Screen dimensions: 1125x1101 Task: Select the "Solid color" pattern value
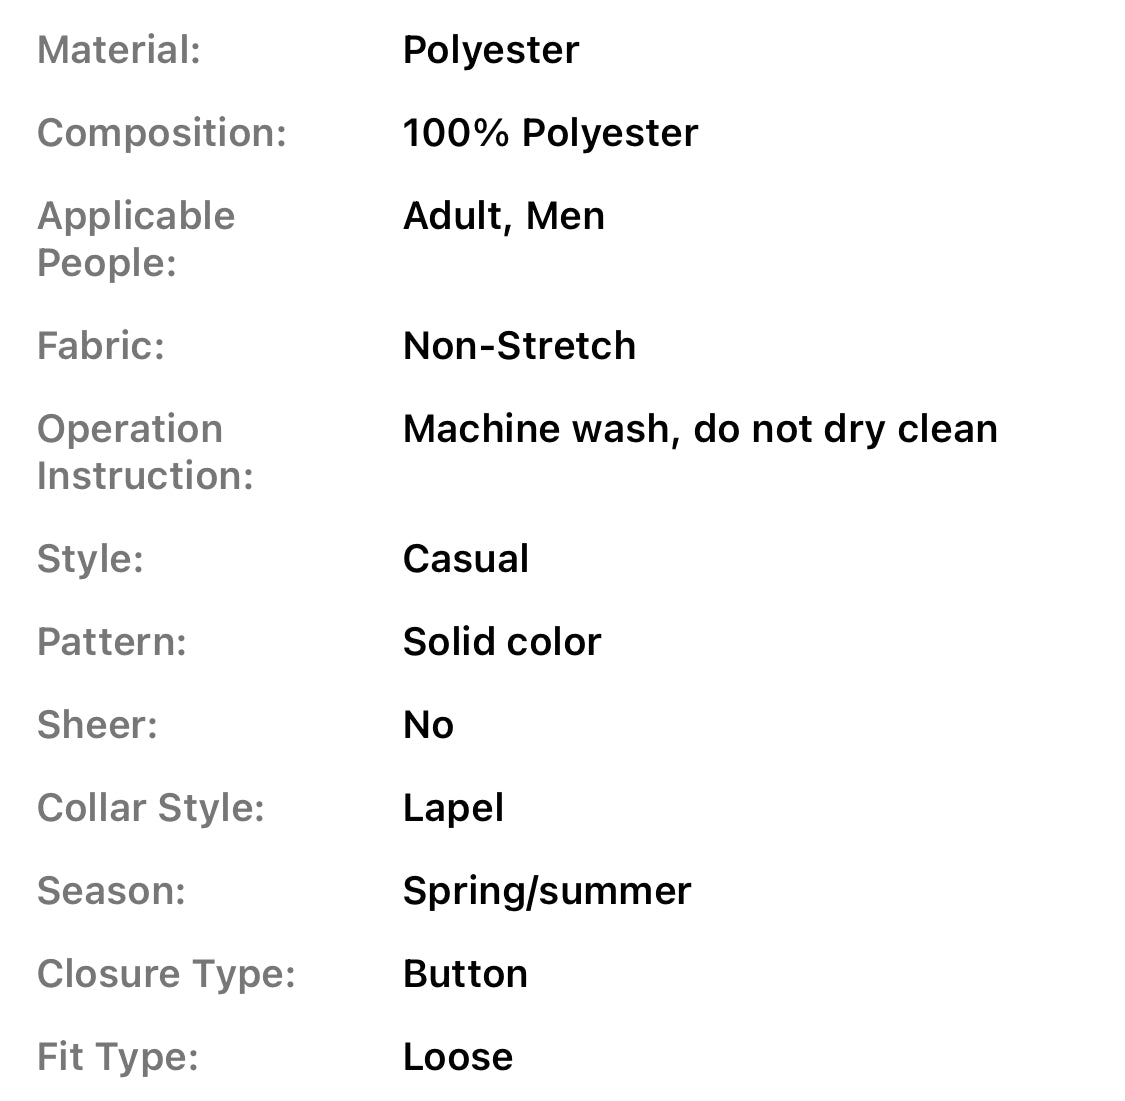click(x=502, y=642)
